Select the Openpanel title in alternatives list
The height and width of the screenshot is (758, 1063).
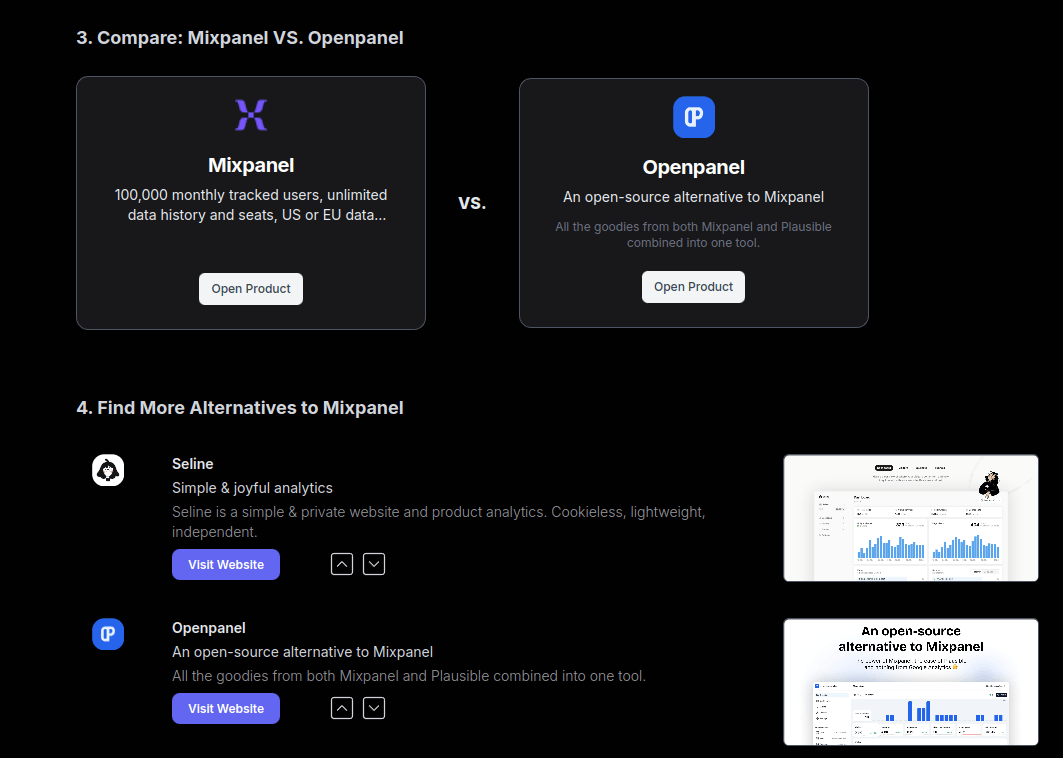[209, 628]
